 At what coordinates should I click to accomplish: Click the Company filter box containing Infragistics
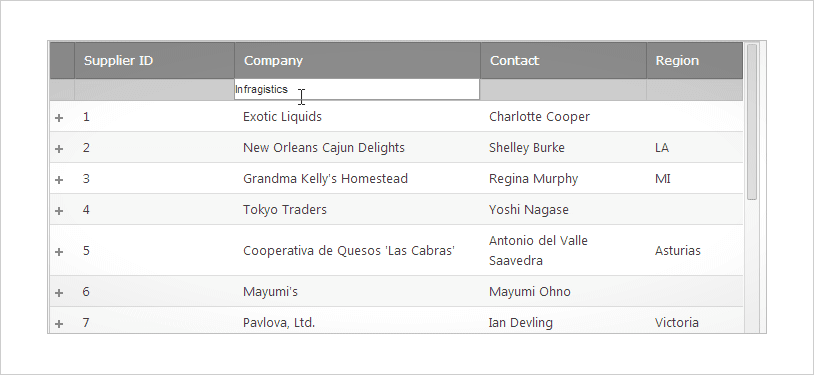pos(357,89)
